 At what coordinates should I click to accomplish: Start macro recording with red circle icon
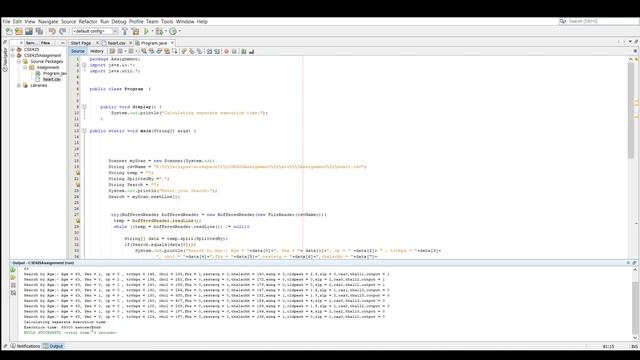pyautogui.click(x=227, y=51)
